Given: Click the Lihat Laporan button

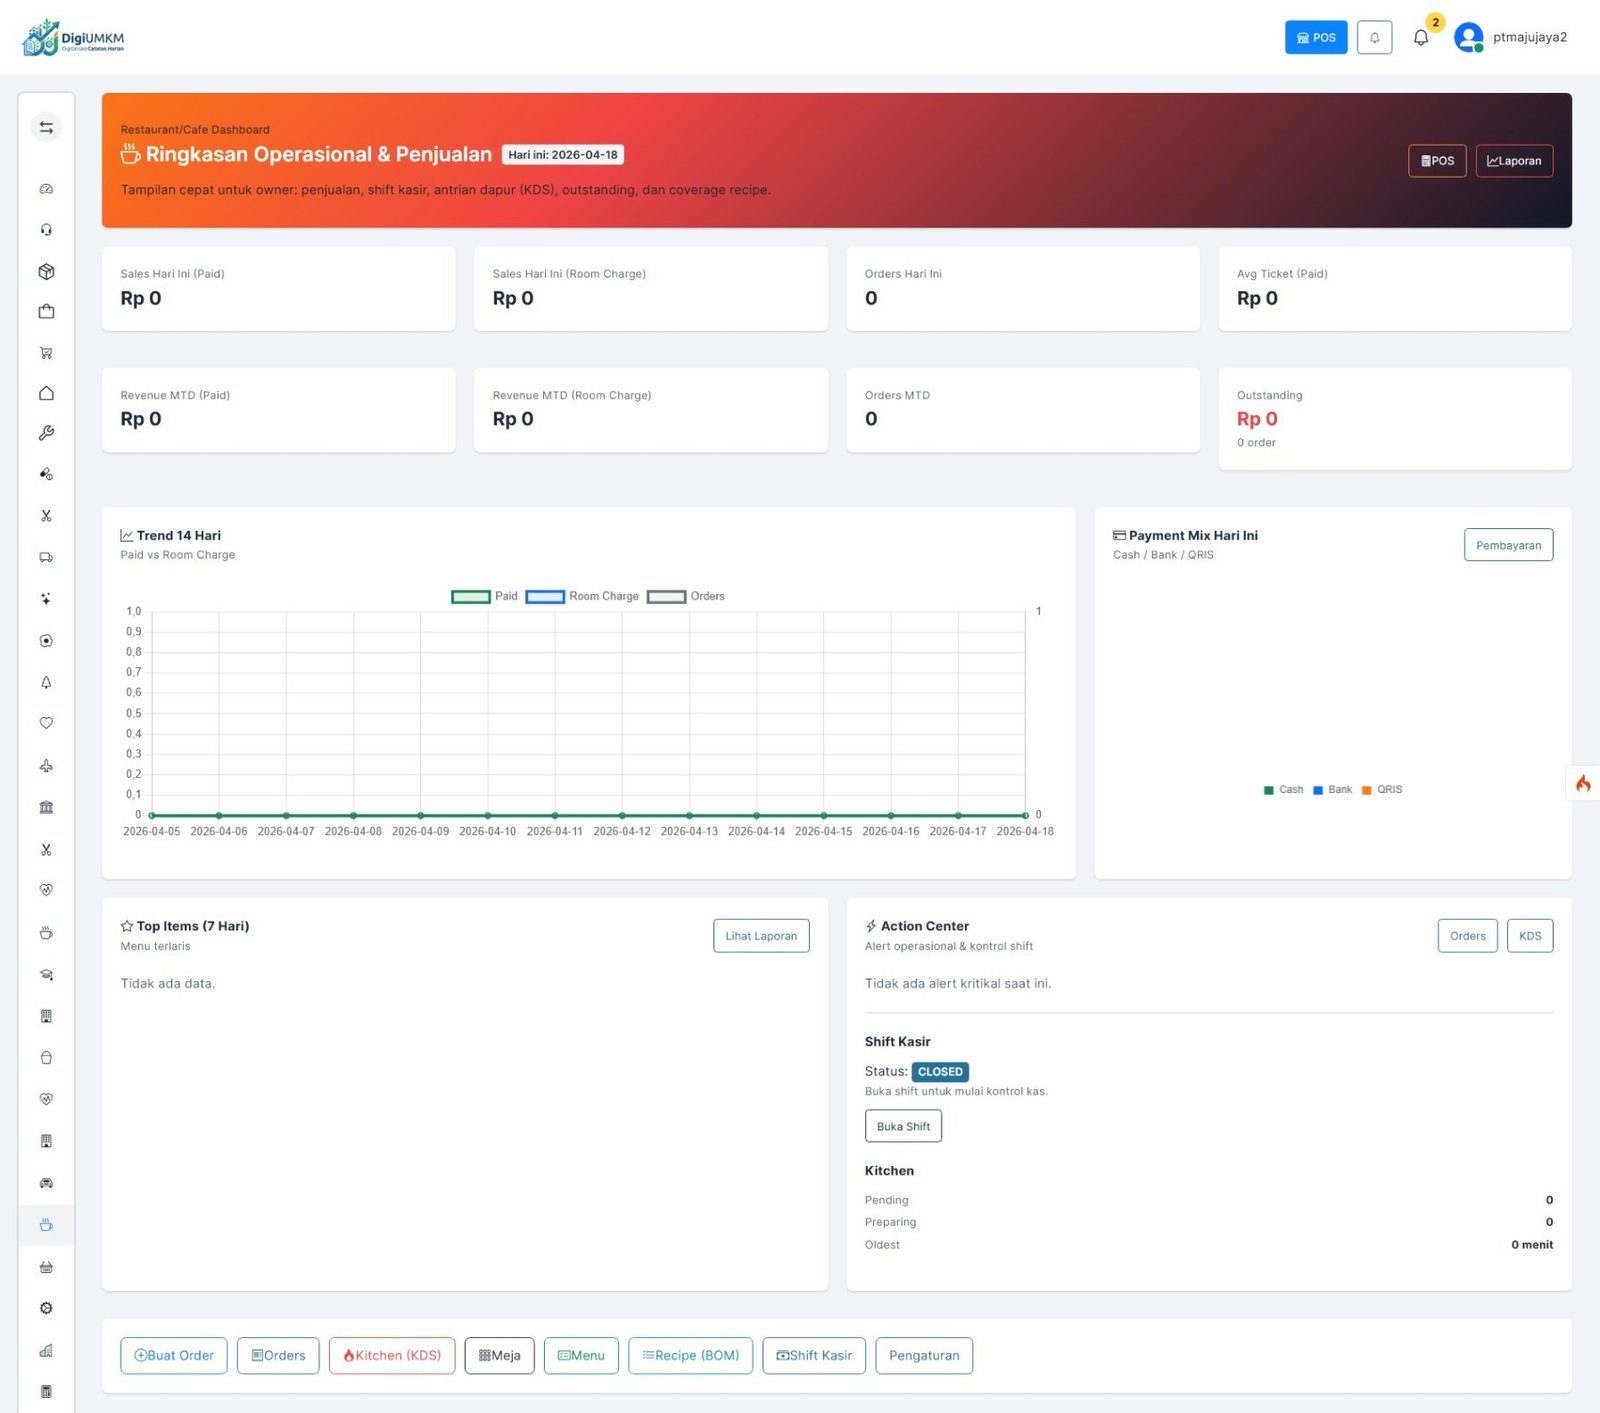Looking at the screenshot, I should 761,936.
